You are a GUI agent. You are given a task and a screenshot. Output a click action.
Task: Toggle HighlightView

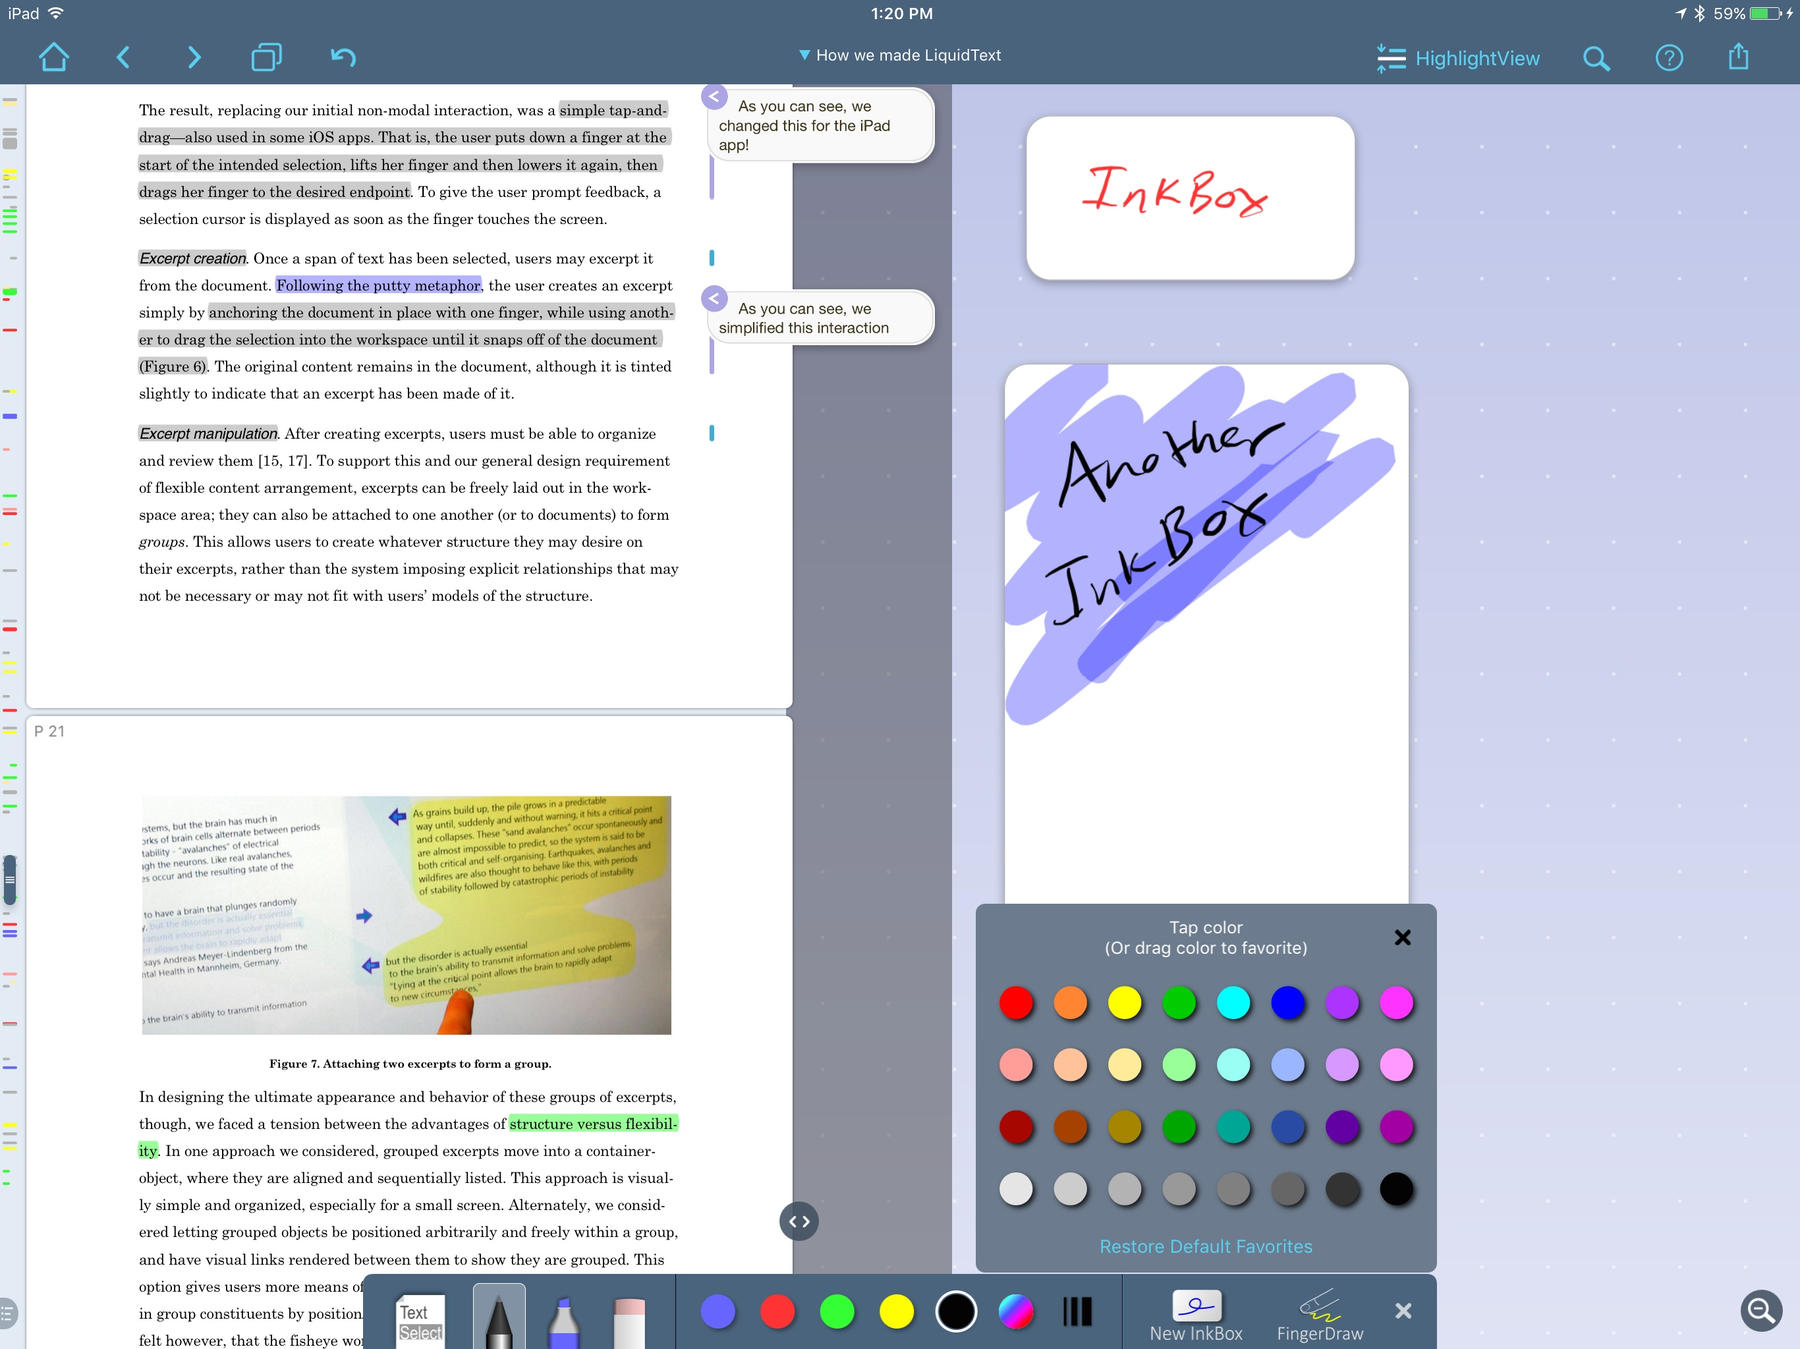[1458, 58]
